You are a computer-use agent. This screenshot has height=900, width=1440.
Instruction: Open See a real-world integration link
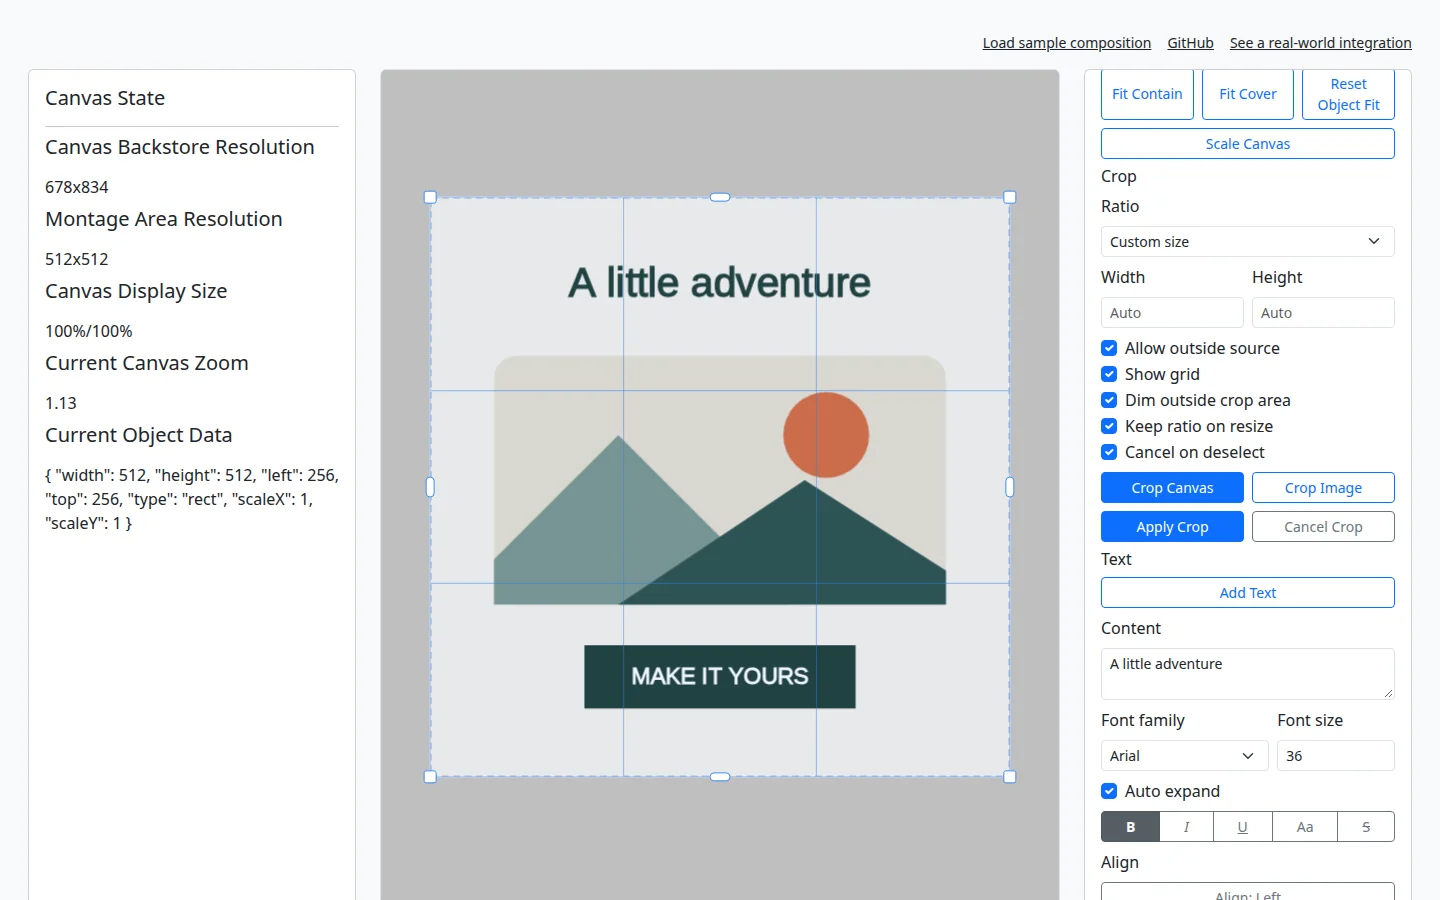[1320, 43]
